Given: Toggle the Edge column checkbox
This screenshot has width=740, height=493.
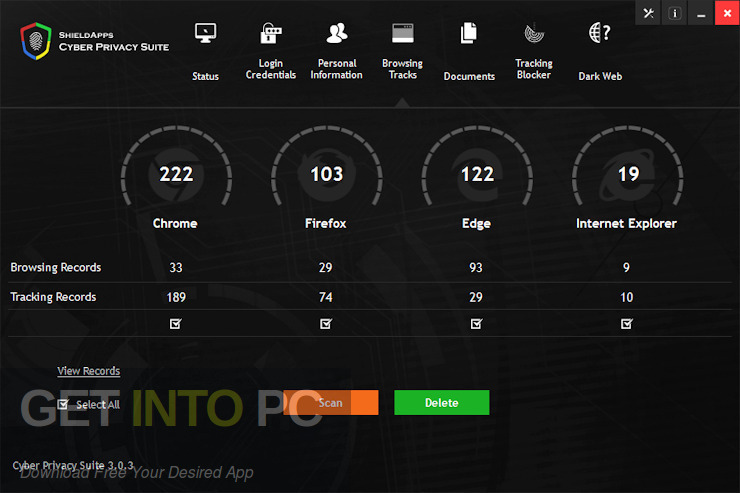Looking at the screenshot, I should [477, 324].
